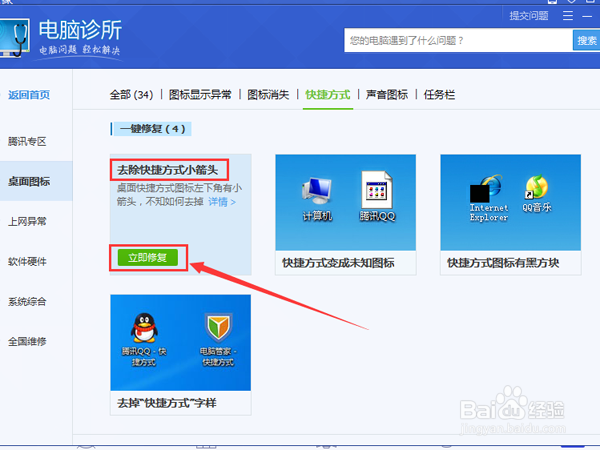Image resolution: width=600 pixels, height=450 pixels.
Task: Click the 去掉"快捷方式"字样 caption
Action: pos(167,403)
